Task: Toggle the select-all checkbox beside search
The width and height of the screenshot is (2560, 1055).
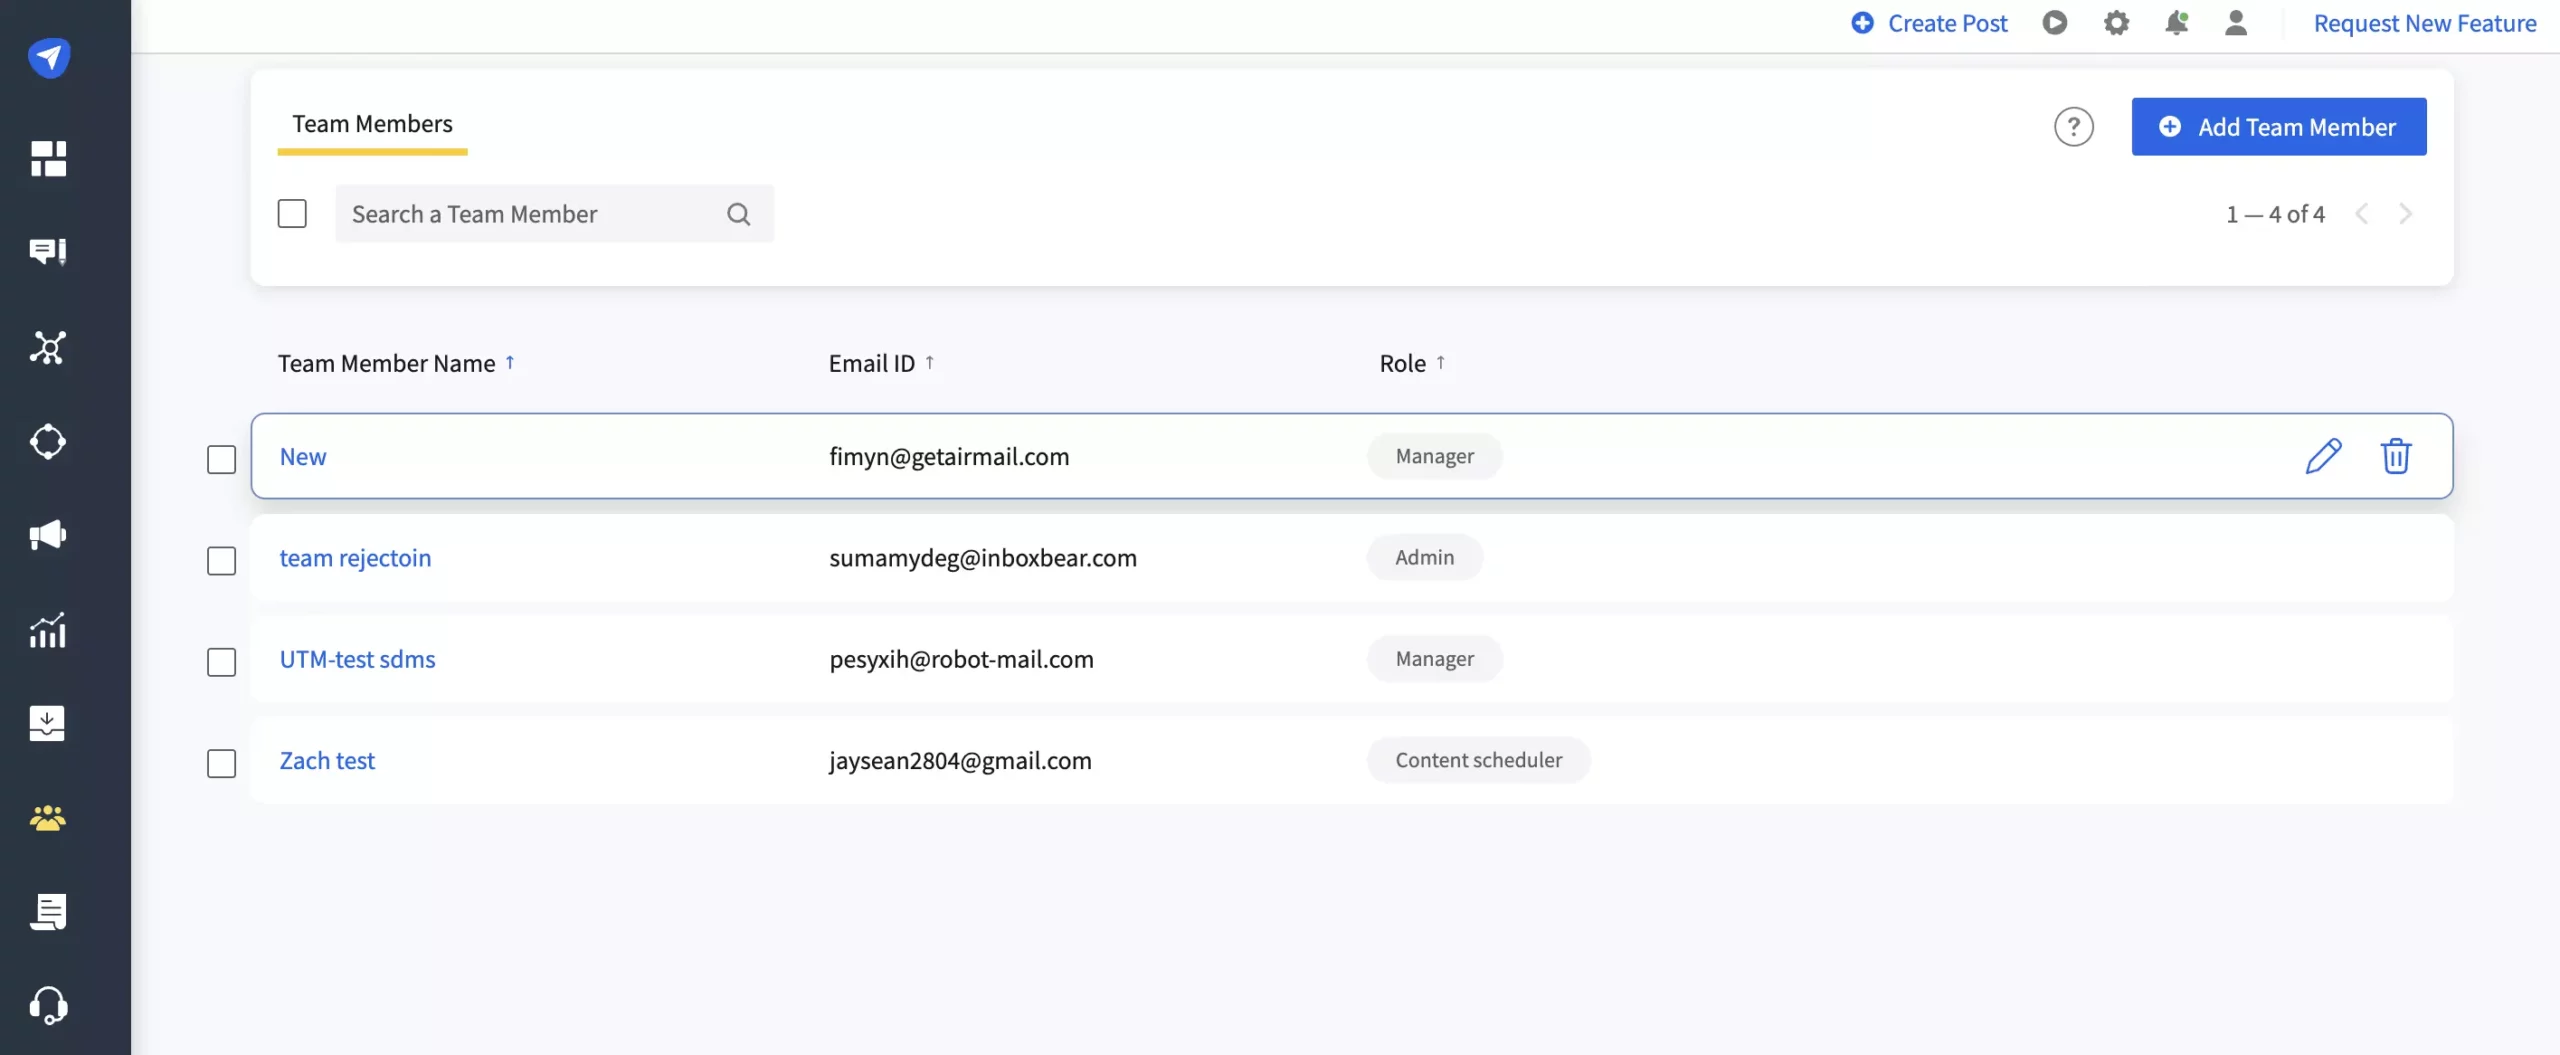Action: coord(292,214)
